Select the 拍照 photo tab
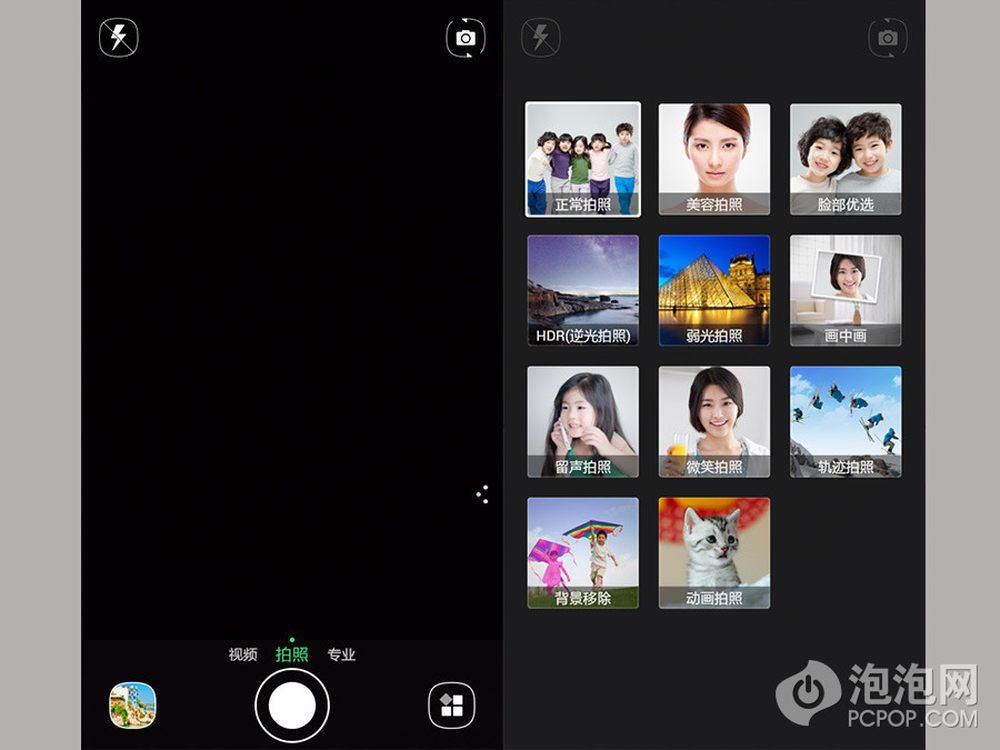 tap(292, 655)
